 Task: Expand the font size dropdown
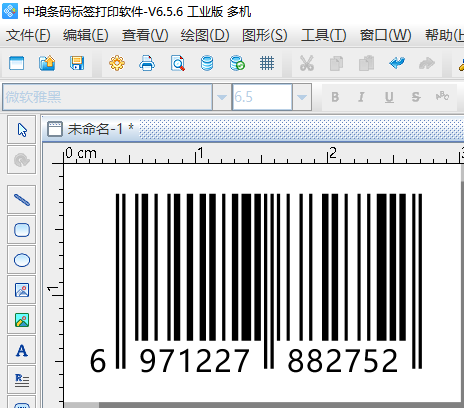(x=302, y=97)
